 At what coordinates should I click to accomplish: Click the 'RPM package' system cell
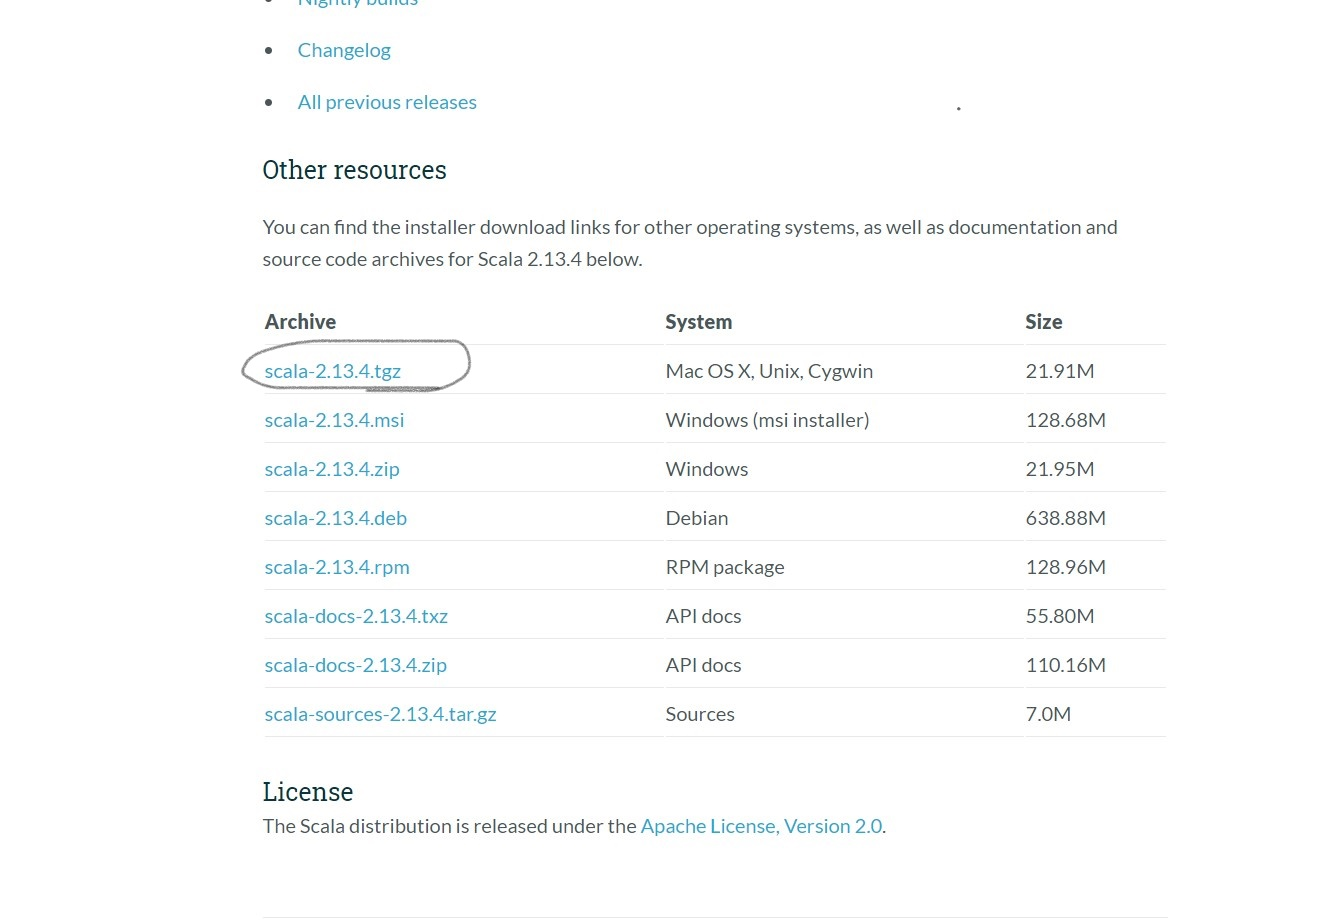[725, 567]
